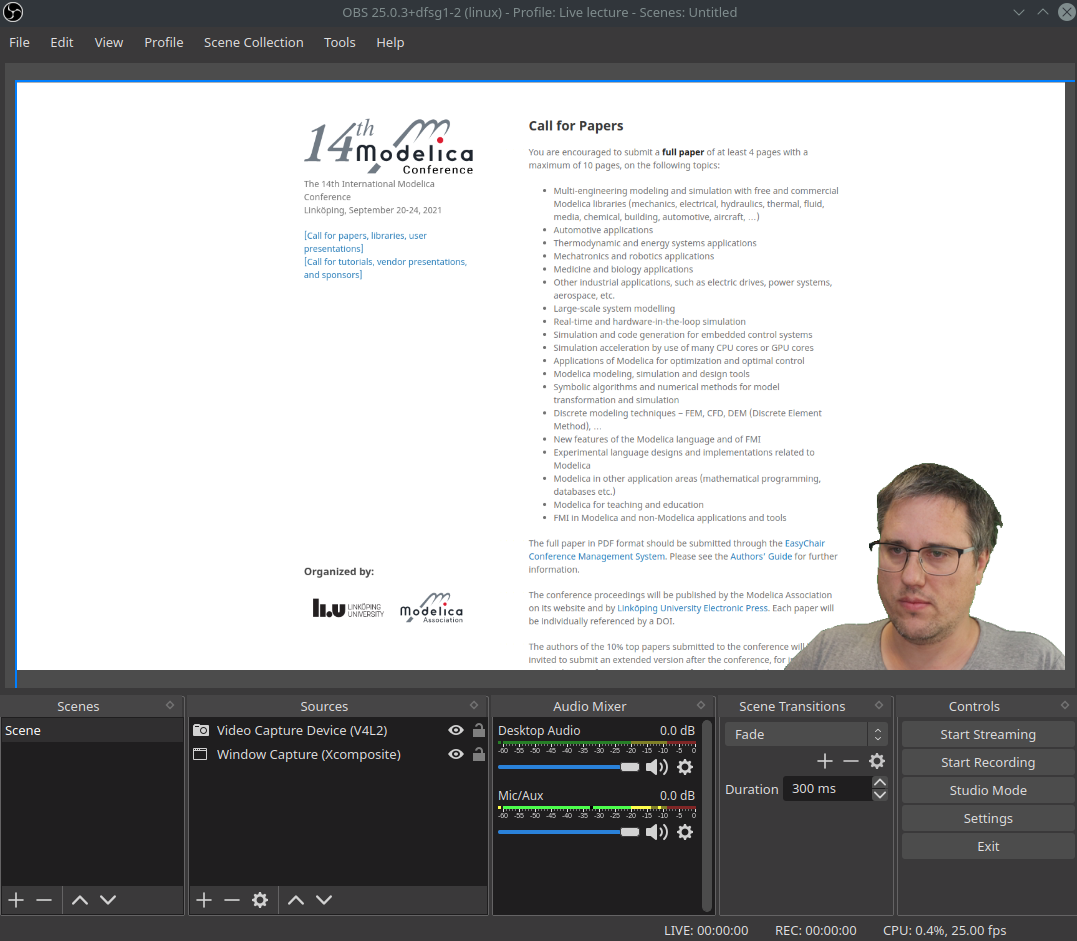
Task: Open source properties gear in Sources toolbar
Action: click(x=260, y=900)
